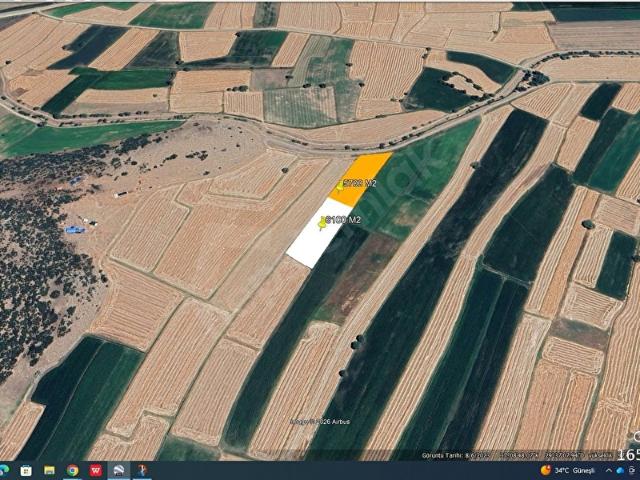Click the yellow pushpin on the orange parcel
The width and height of the screenshot is (640, 480).
point(340,187)
